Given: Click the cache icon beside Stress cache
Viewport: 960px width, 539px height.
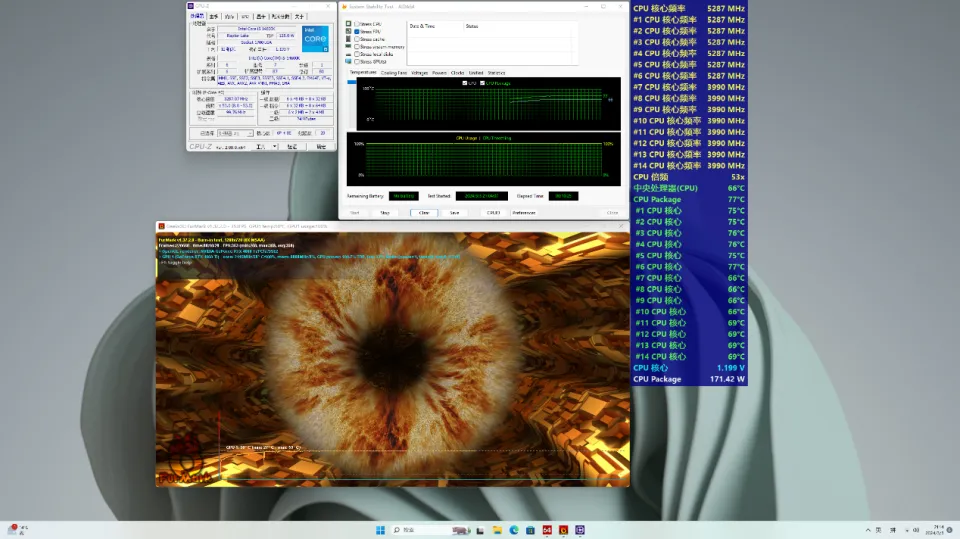Looking at the screenshot, I should pos(348,39).
